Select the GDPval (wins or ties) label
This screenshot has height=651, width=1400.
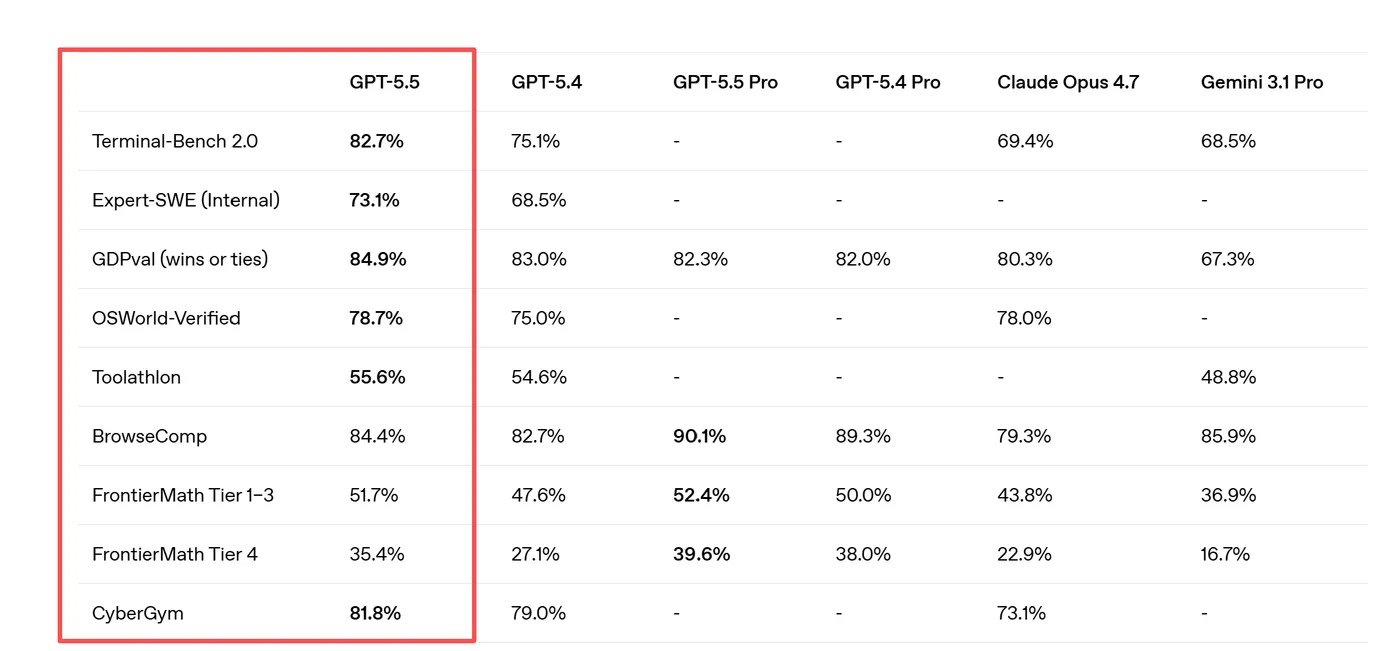(x=180, y=259)
